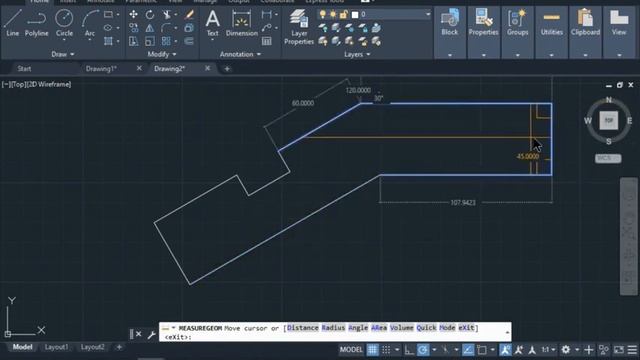Expand the Modify panel
The image size is (640, 360).
(x=162, y=54)
